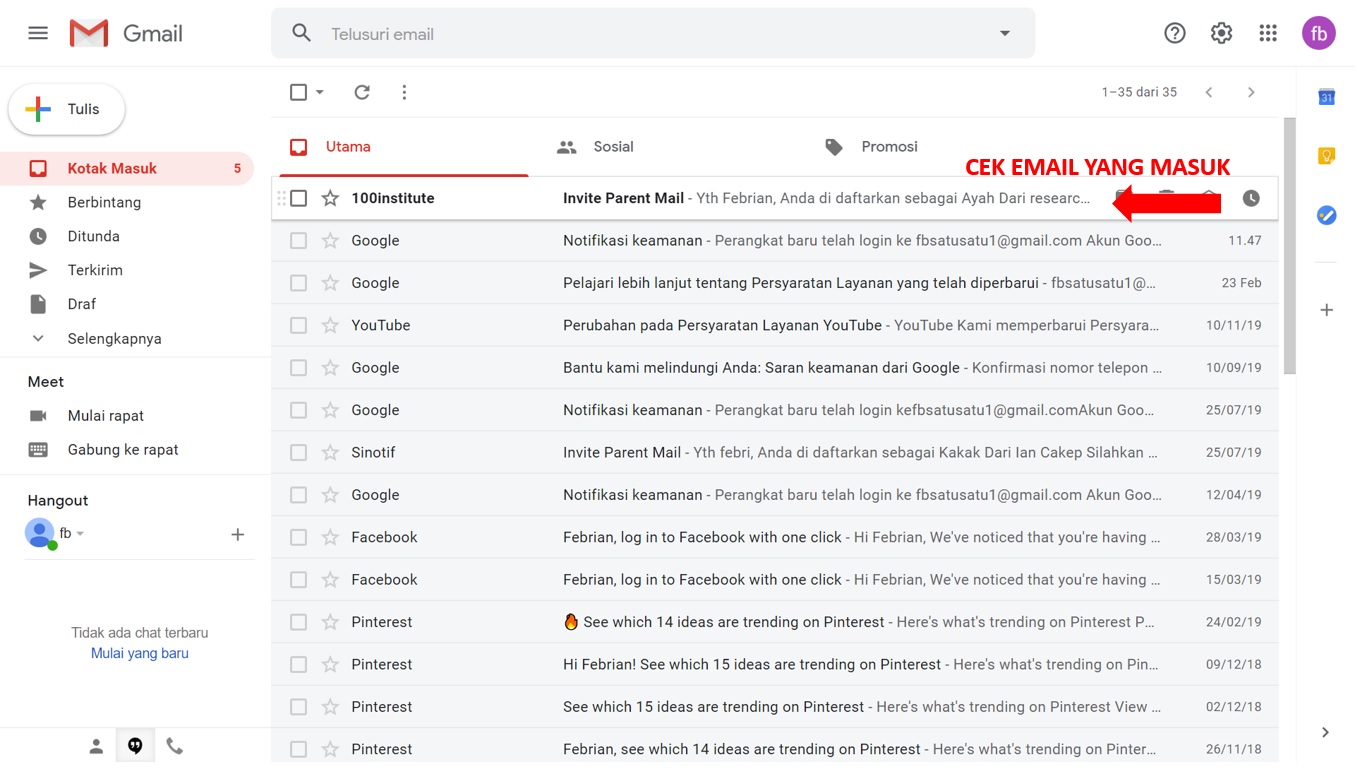1358x768 pixels.
Task: Tick the checkbox for Pinterest email 24/02/19
Action: click(298, 622)
